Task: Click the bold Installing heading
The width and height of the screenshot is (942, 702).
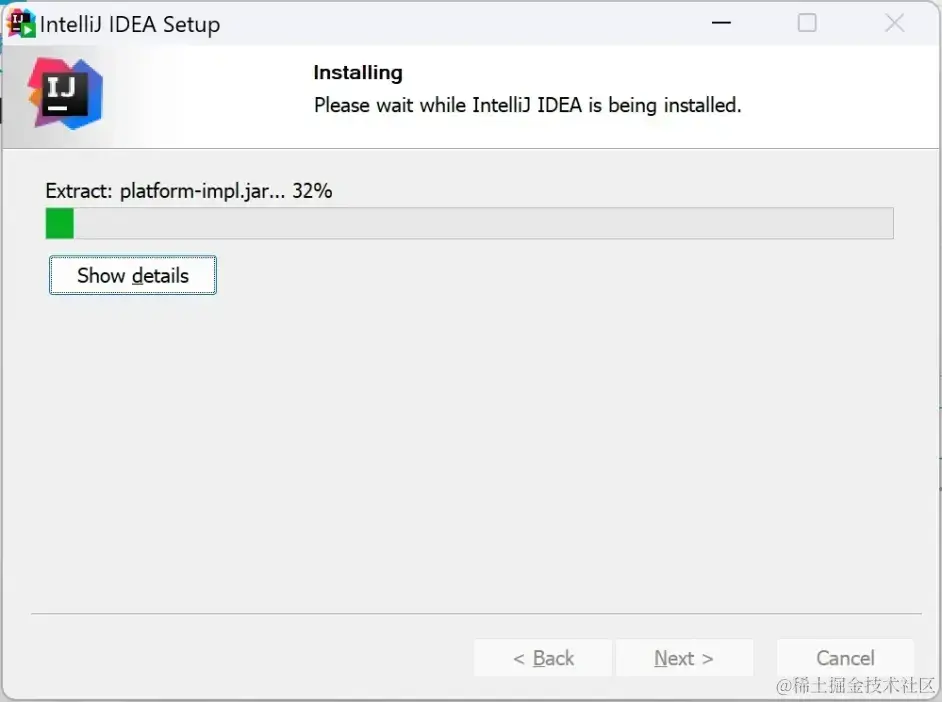Action: (x=358, y=73)
